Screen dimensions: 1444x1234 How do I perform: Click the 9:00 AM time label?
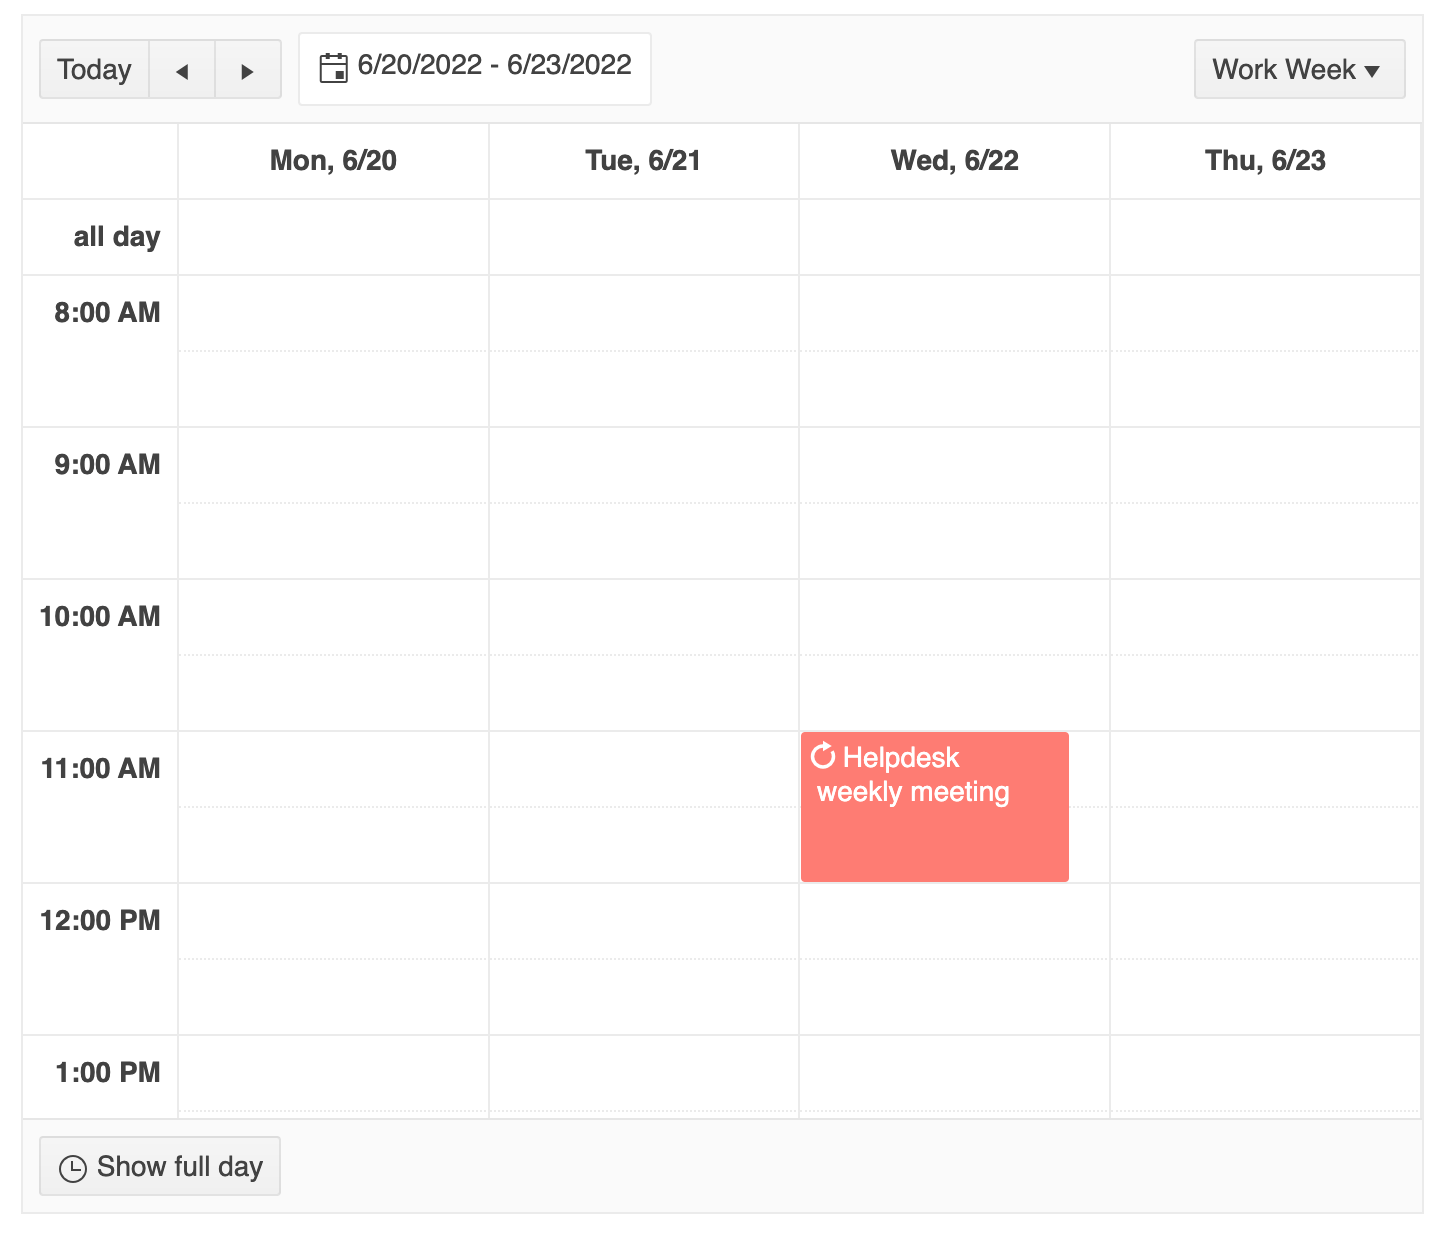[x=107, y=464]
